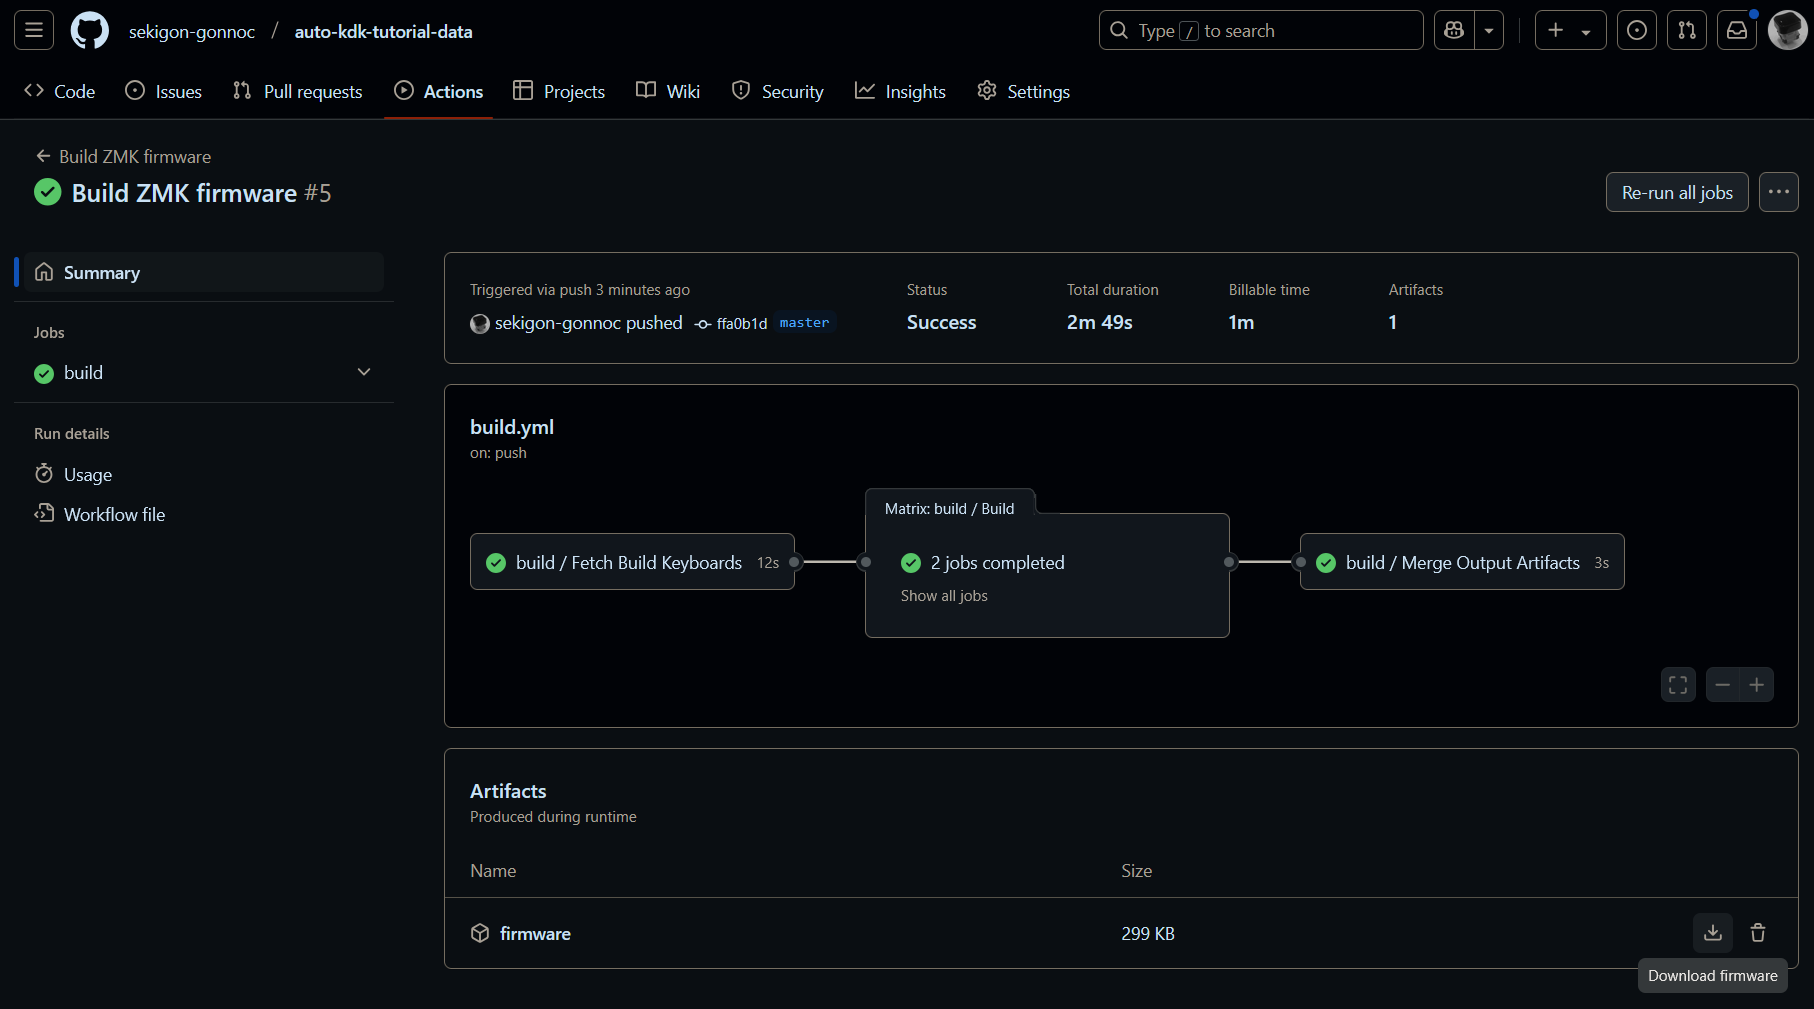Zoom in the workflow graph
The width and height of the screenshot is (1814, 1009).
coord(1757,685)
